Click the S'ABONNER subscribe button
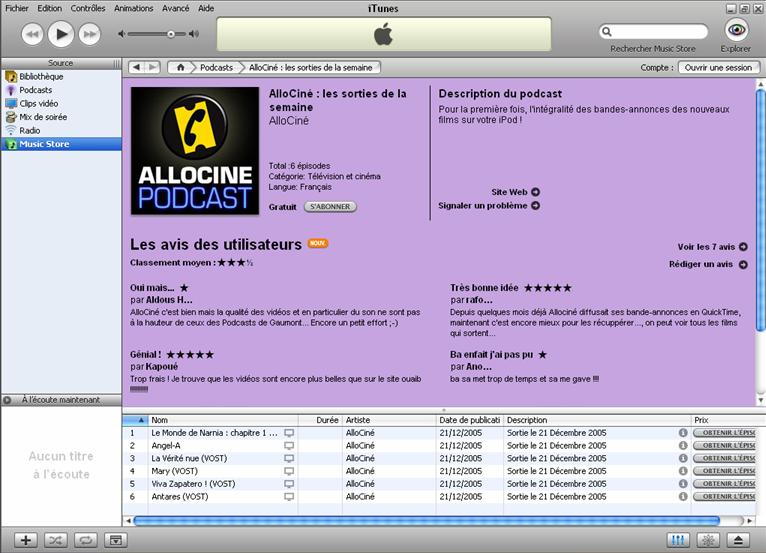This screenshot has width=766, height=553. click(330, 207)
